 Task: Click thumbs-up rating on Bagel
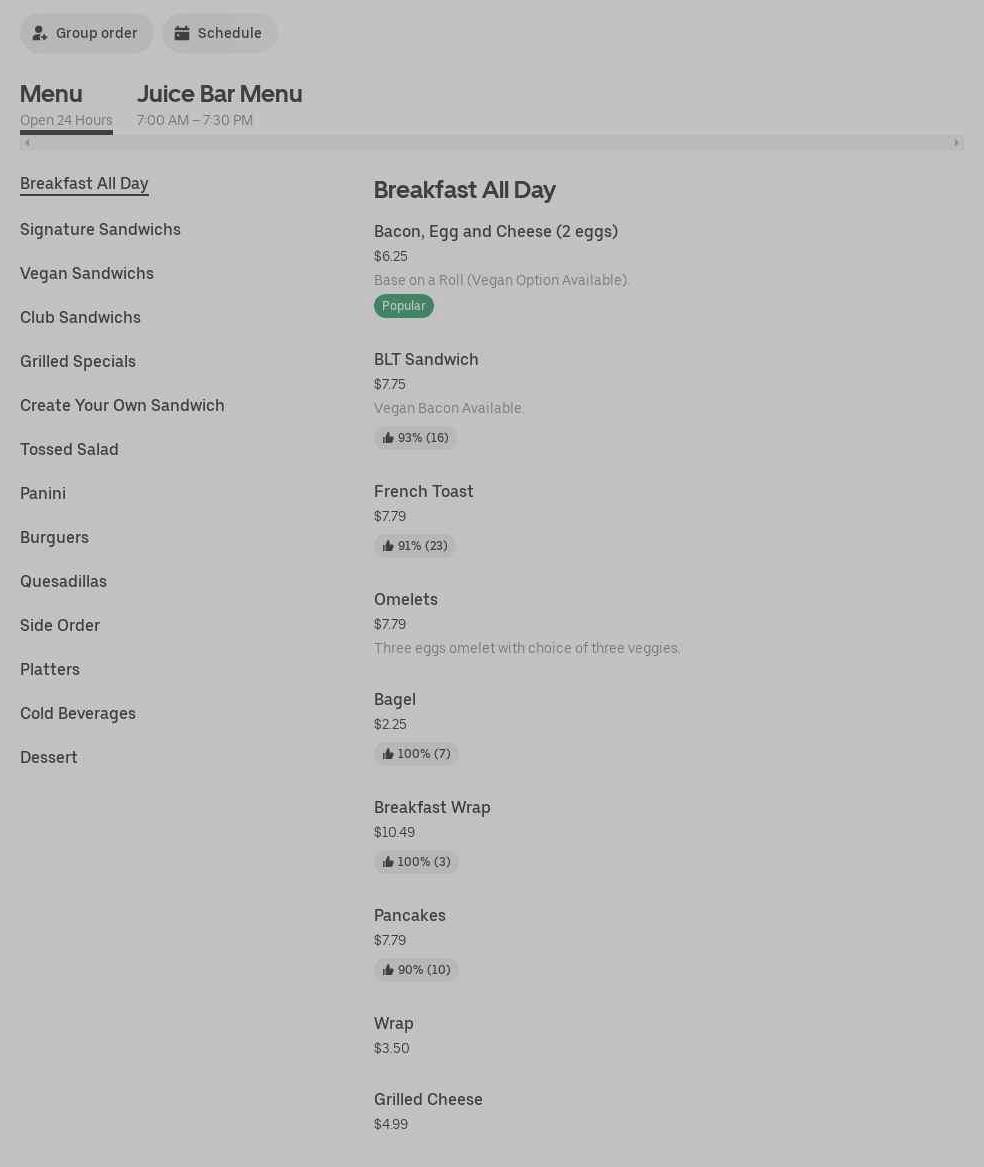coord(416,754)
